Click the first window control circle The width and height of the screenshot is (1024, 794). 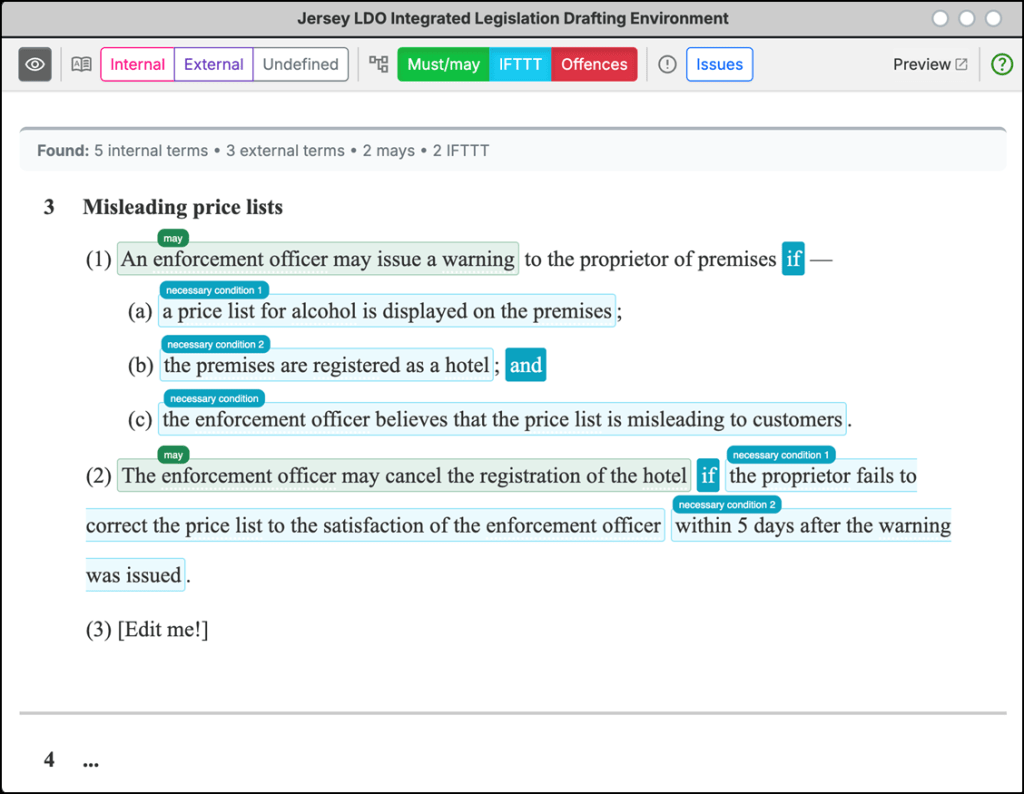(x=940, y=18)
